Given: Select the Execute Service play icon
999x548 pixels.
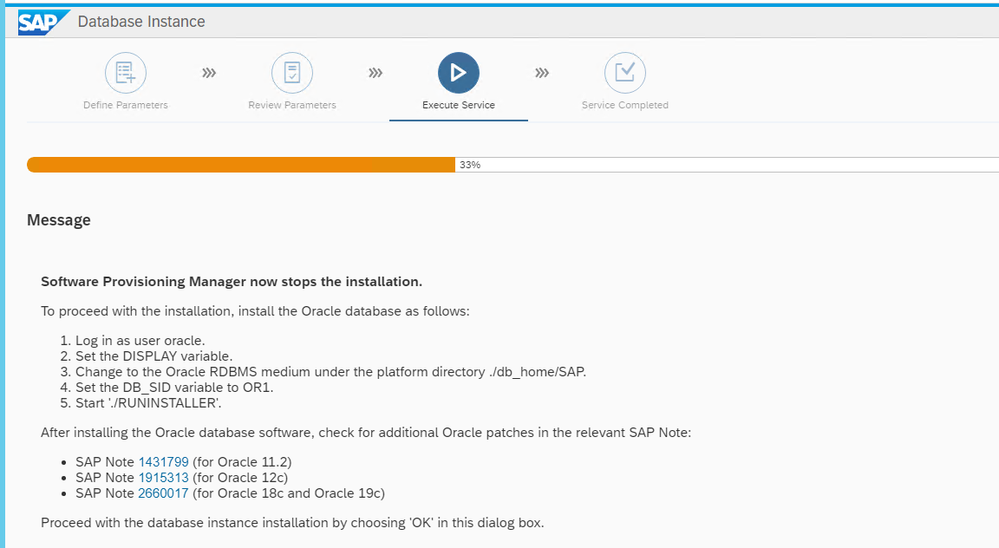Looking at the screenshot, I should tap(458, 73).
